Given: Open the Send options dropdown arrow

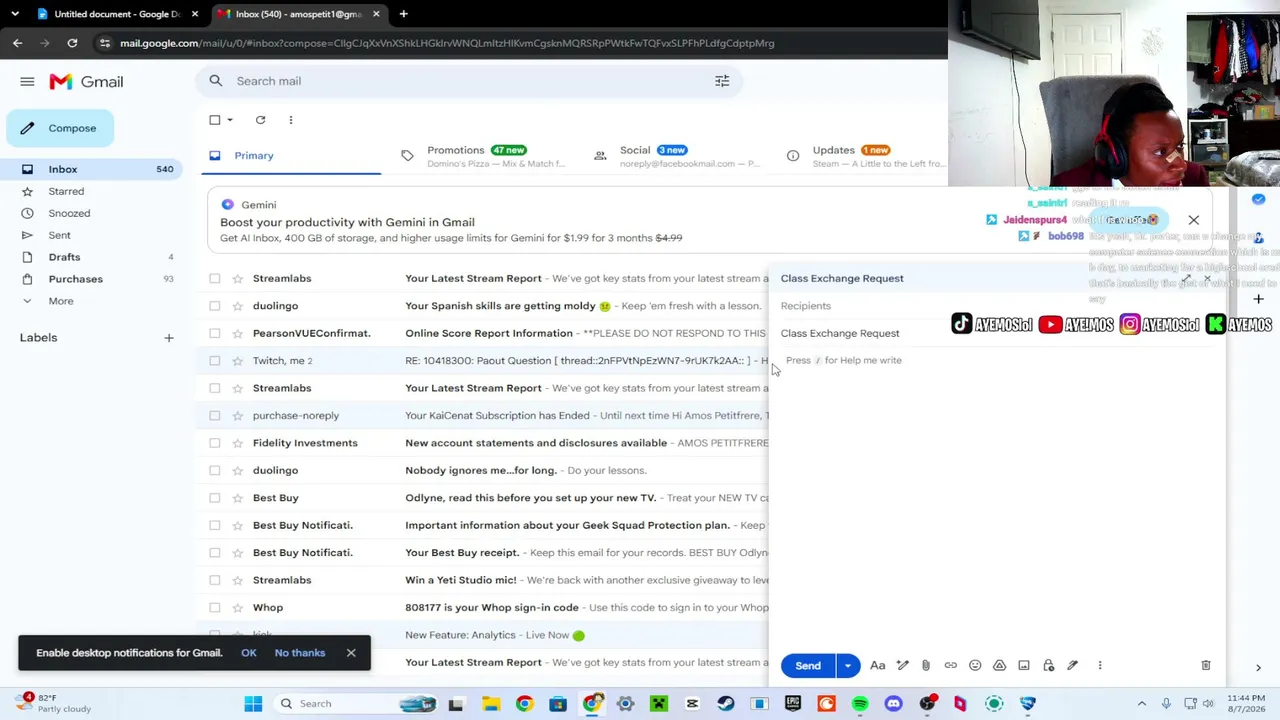Looking at the screenshot, I should point(848,666).
